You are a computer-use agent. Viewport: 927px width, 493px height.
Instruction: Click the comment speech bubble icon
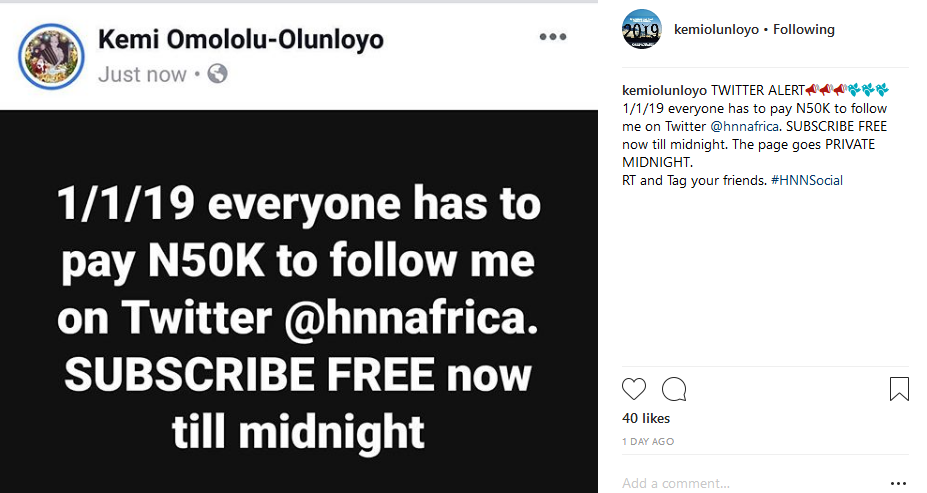tap(674, 389)
